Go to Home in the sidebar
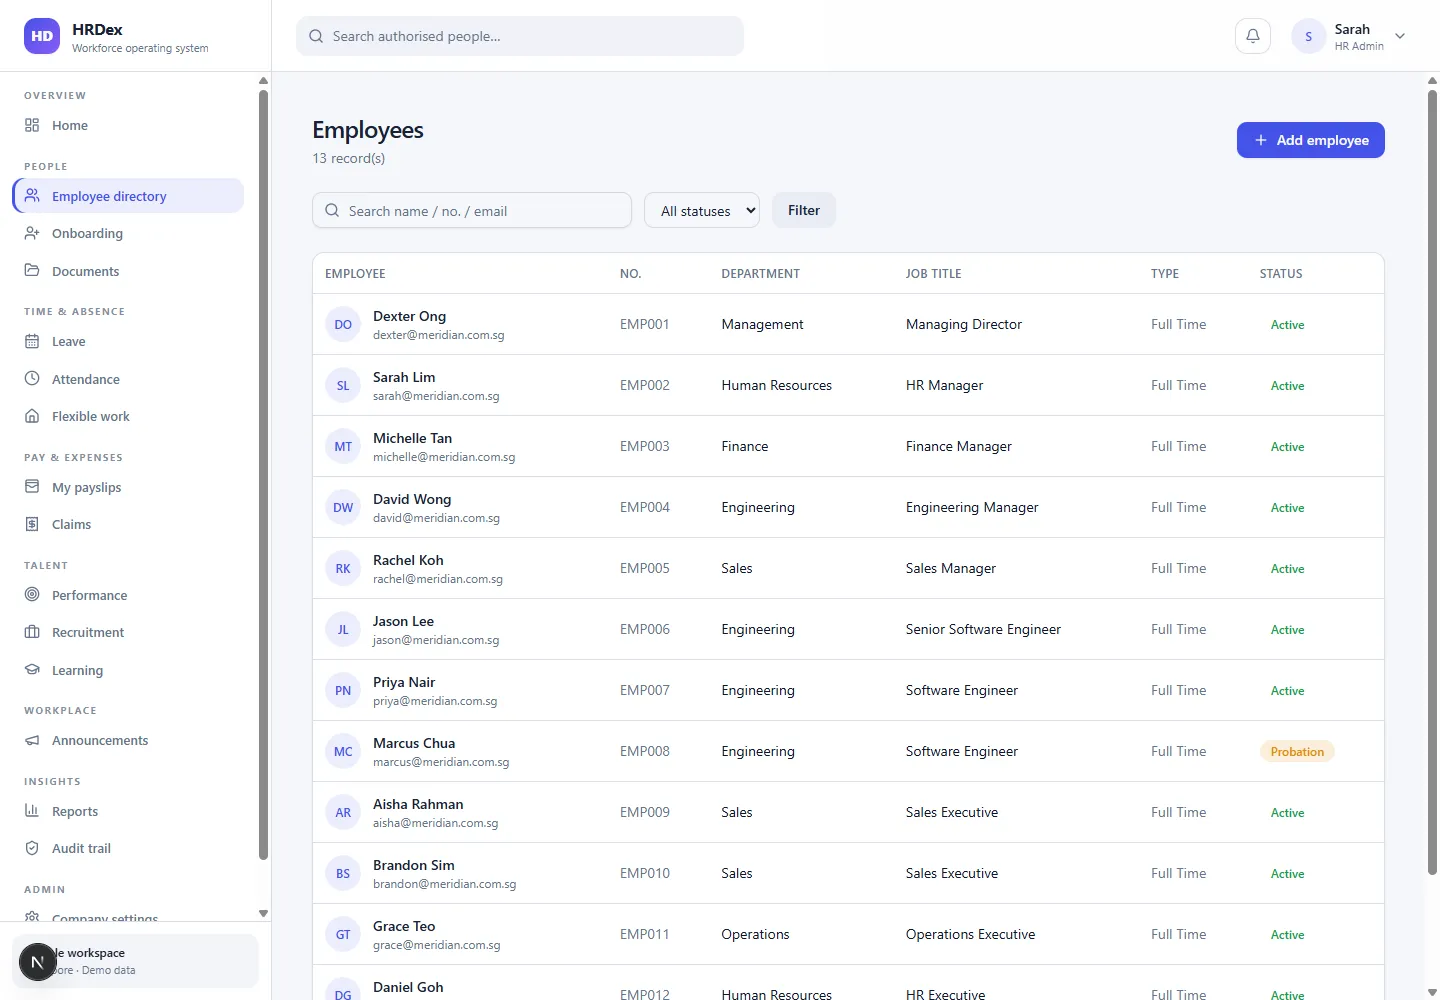1440x1000 pixels. pos(128,125)
